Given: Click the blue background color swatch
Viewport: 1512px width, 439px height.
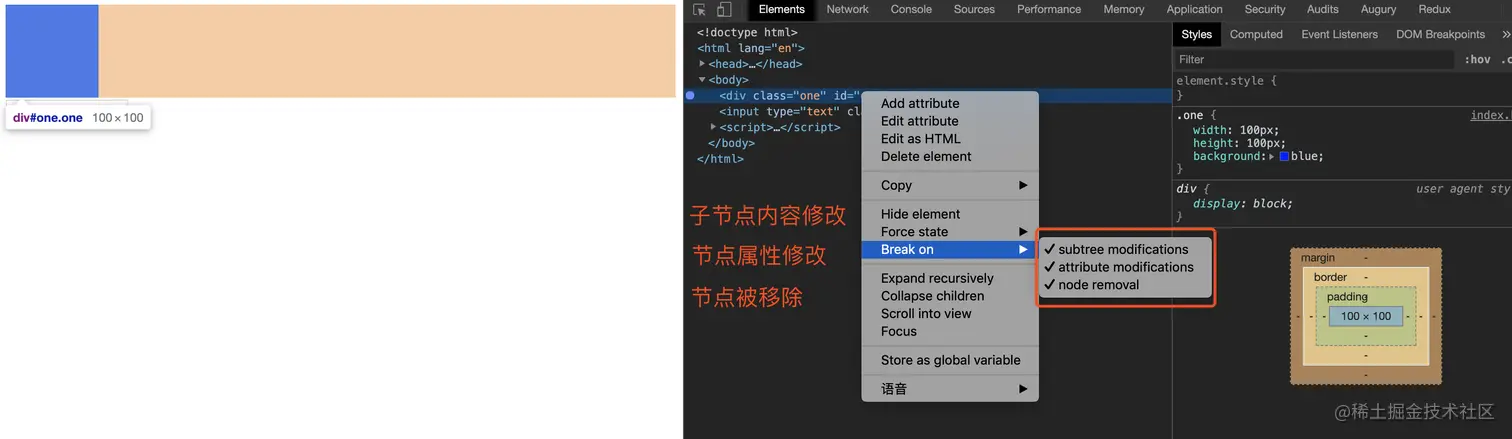Looking at the screenshot, I should click(x=1284, y=156).
